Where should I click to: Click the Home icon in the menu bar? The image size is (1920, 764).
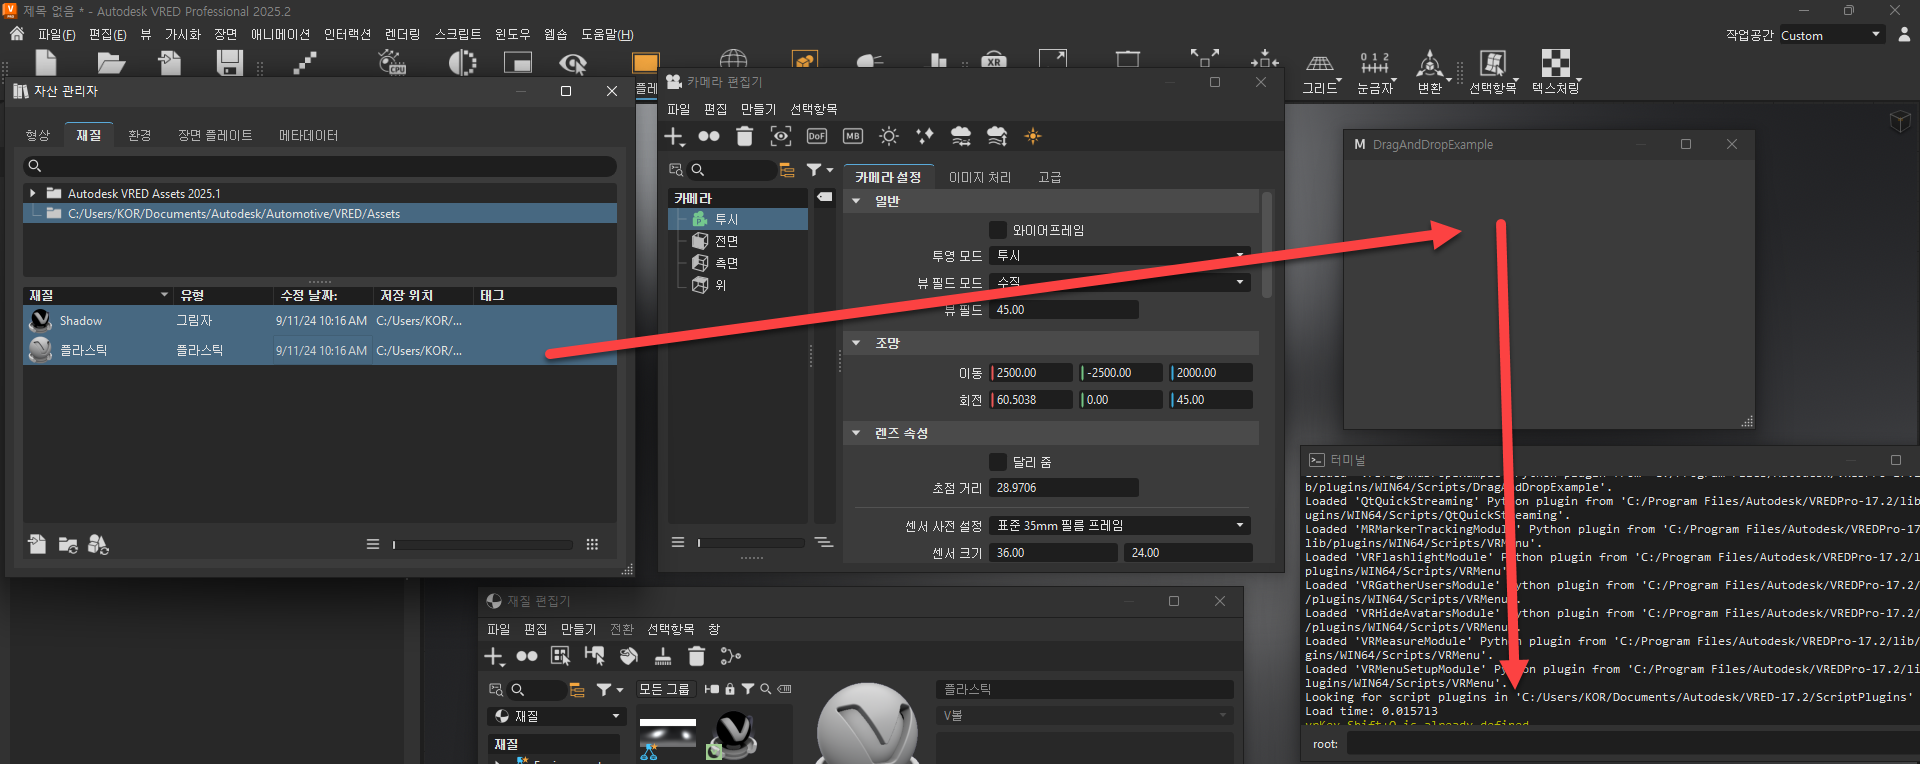tap(17, 34)
